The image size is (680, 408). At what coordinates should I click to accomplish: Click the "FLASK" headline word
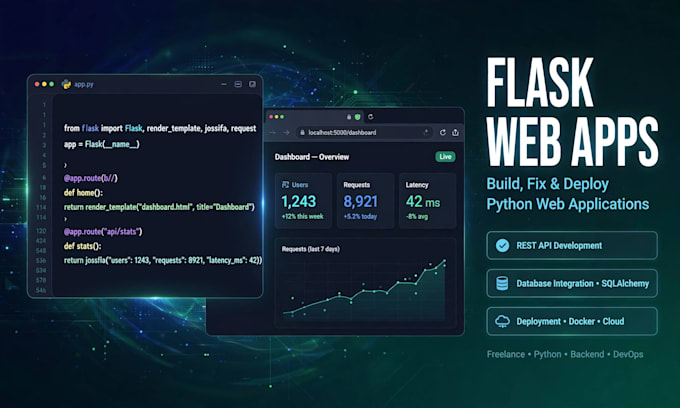tap(540, 82)
